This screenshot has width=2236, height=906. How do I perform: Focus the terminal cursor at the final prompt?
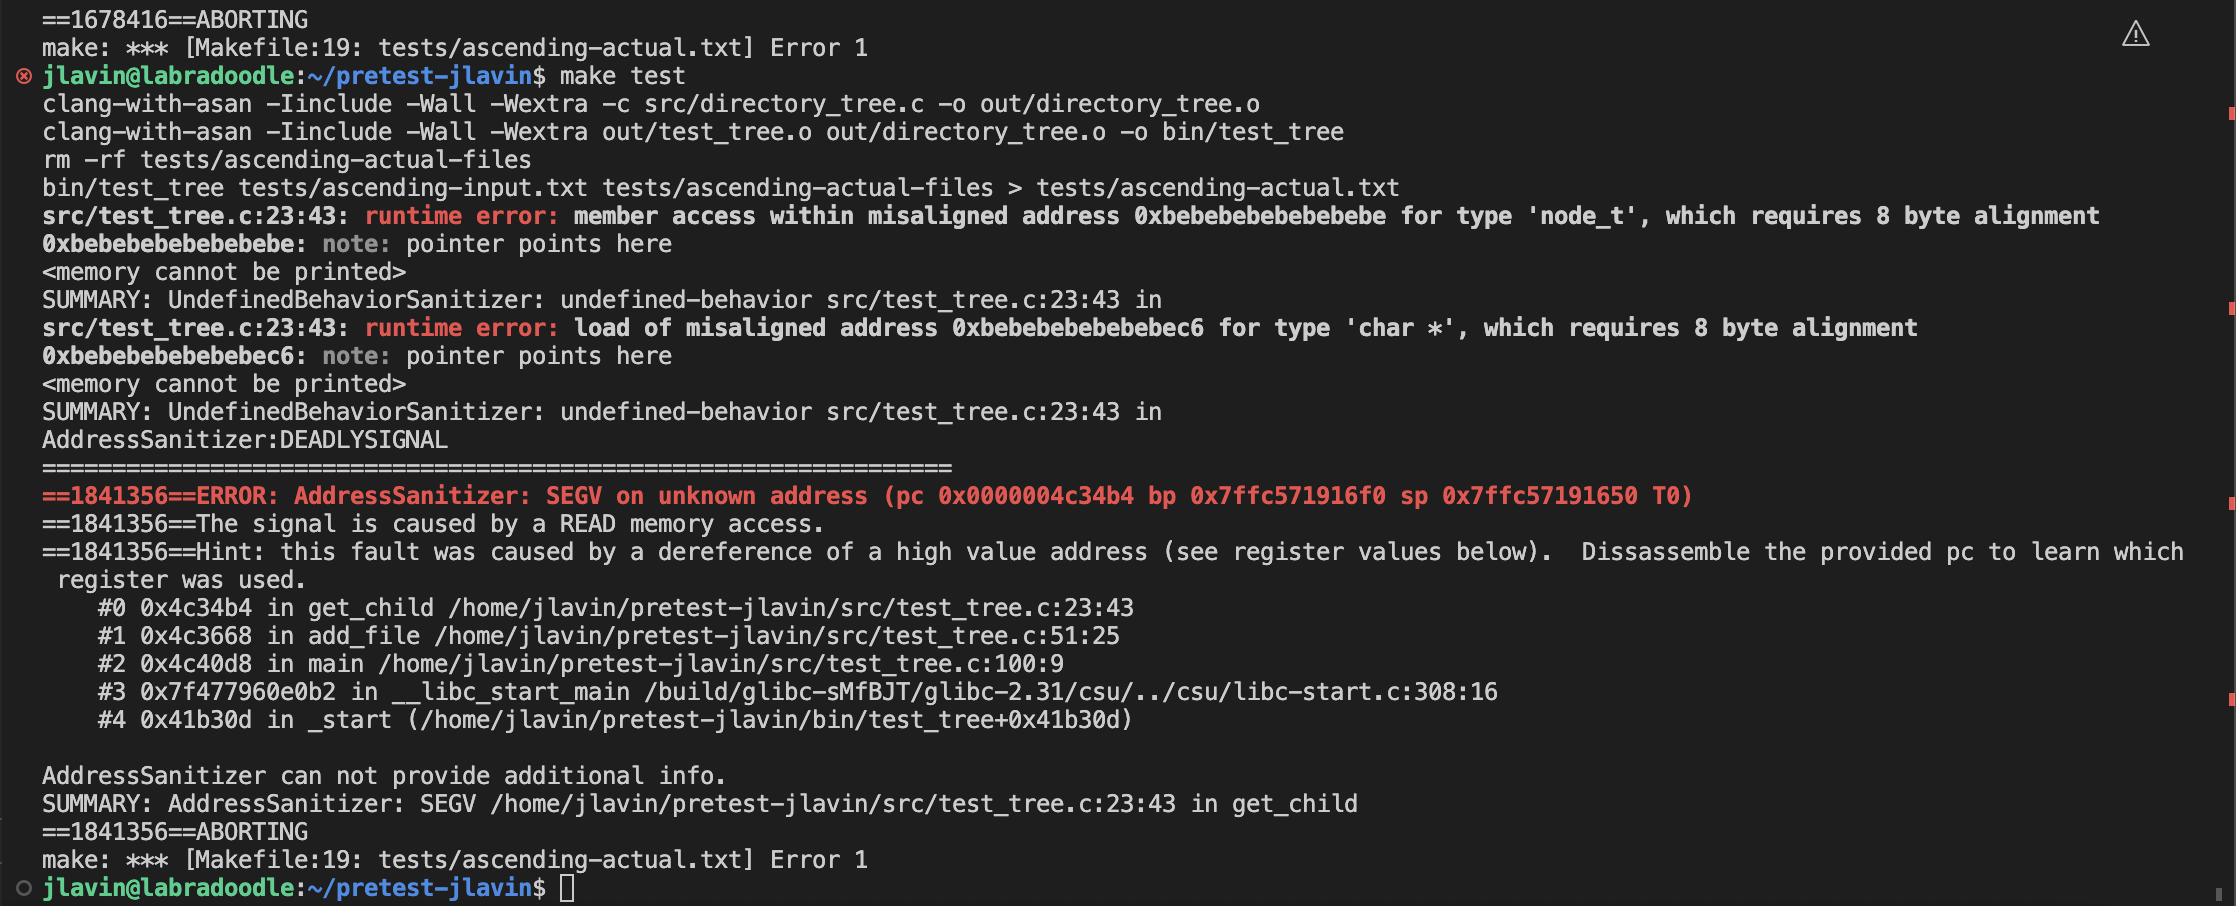567,888
